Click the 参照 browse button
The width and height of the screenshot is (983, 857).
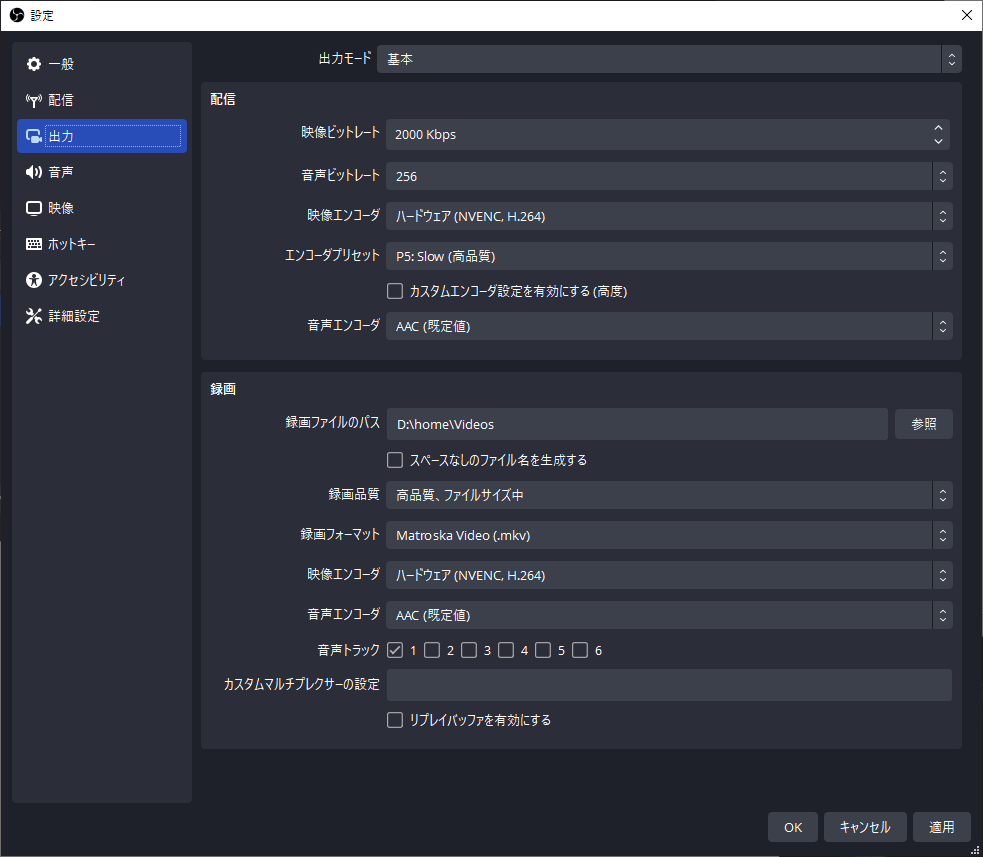pos(923,424)
